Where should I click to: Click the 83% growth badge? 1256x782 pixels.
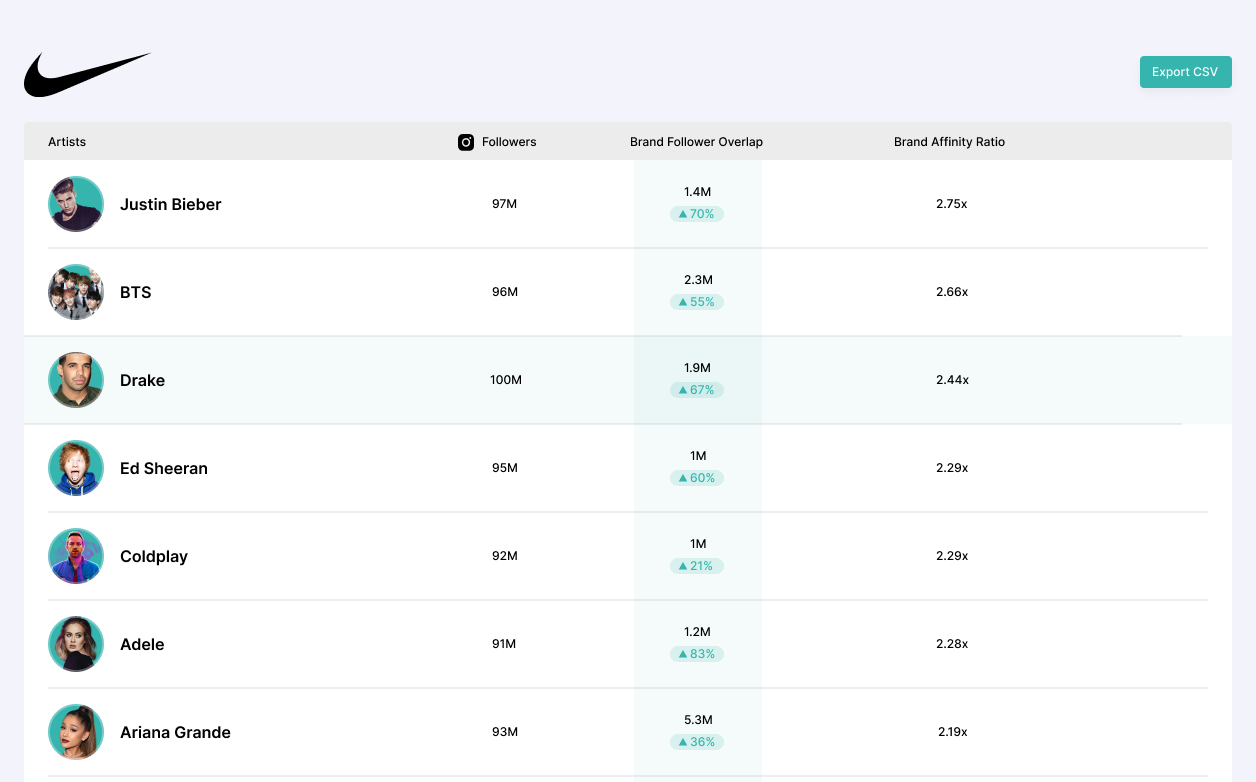click(x=697, y=654)
